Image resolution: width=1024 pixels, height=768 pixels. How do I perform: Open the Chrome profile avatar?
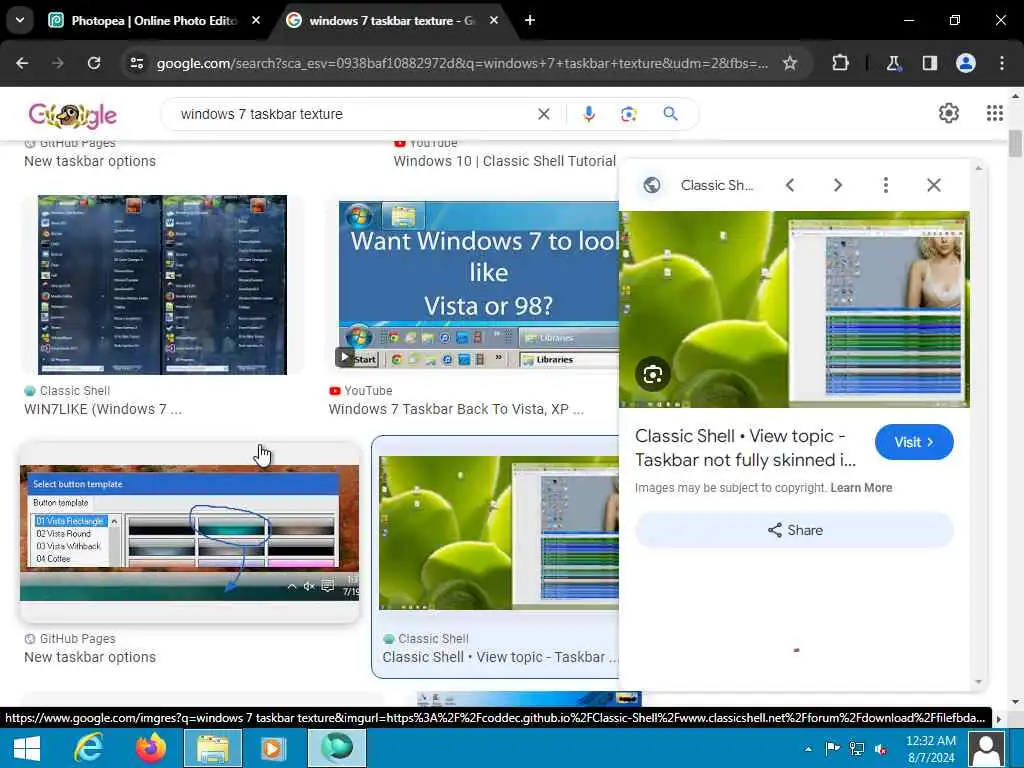pyautogui.click(x=966, y=63)
